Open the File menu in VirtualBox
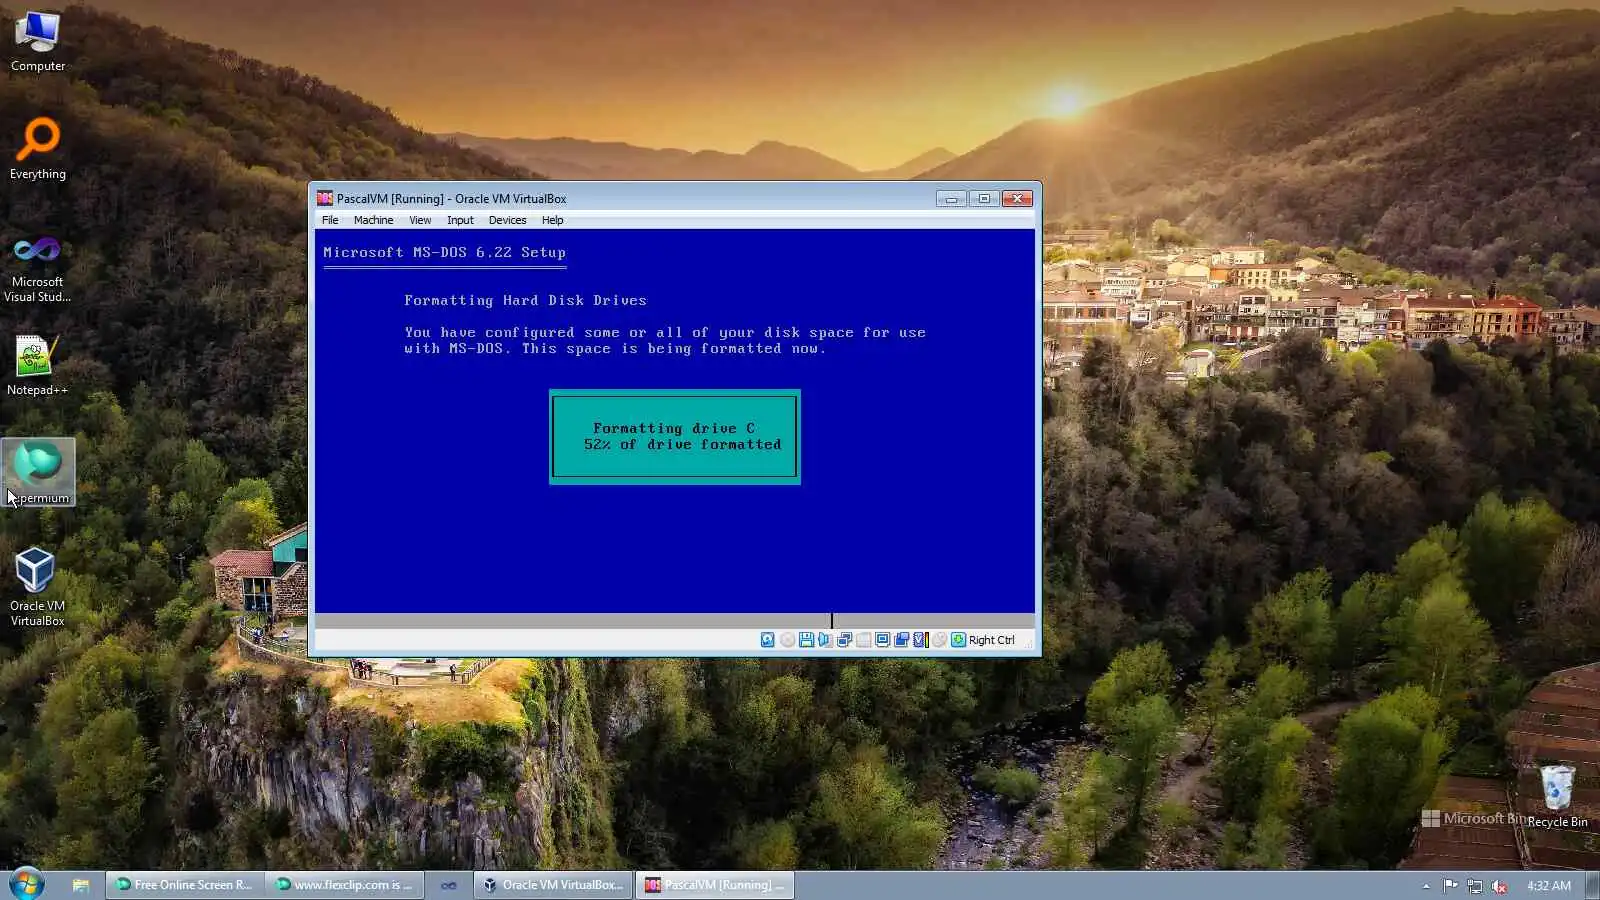 [x=330, y=220]
